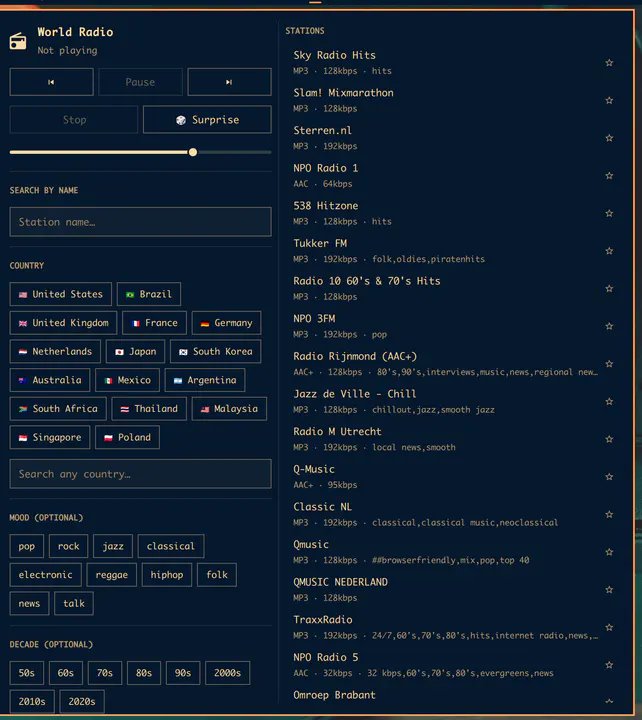Screen dimensions: 642x720
Task: Choose Singapore country filter
Action: point(50,437)
